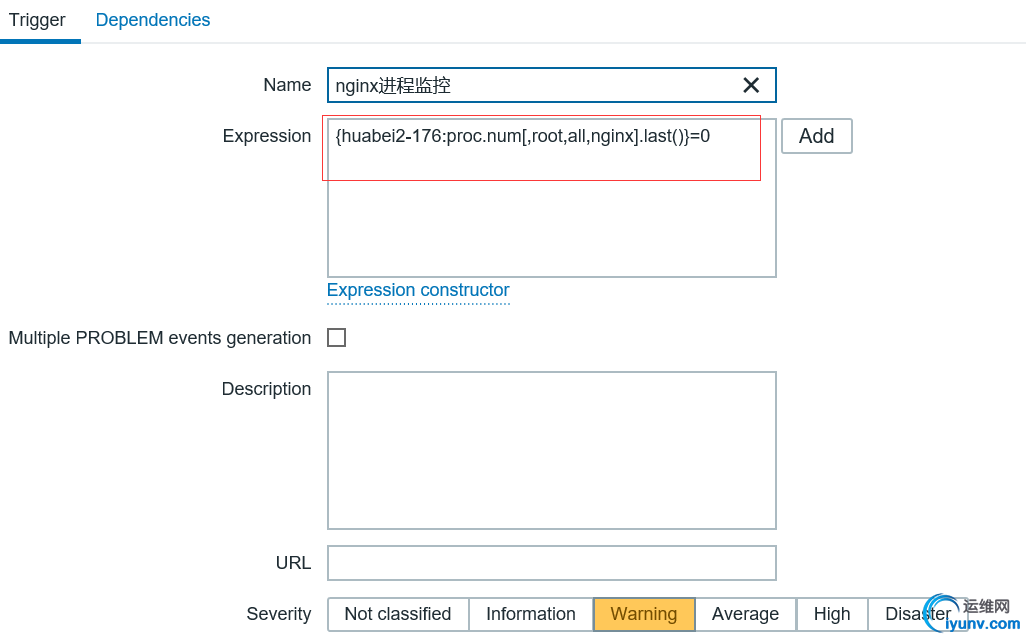This screenshot has height=640, width=1026.
Task: Choose Average severity level
Action: point(745,614)
